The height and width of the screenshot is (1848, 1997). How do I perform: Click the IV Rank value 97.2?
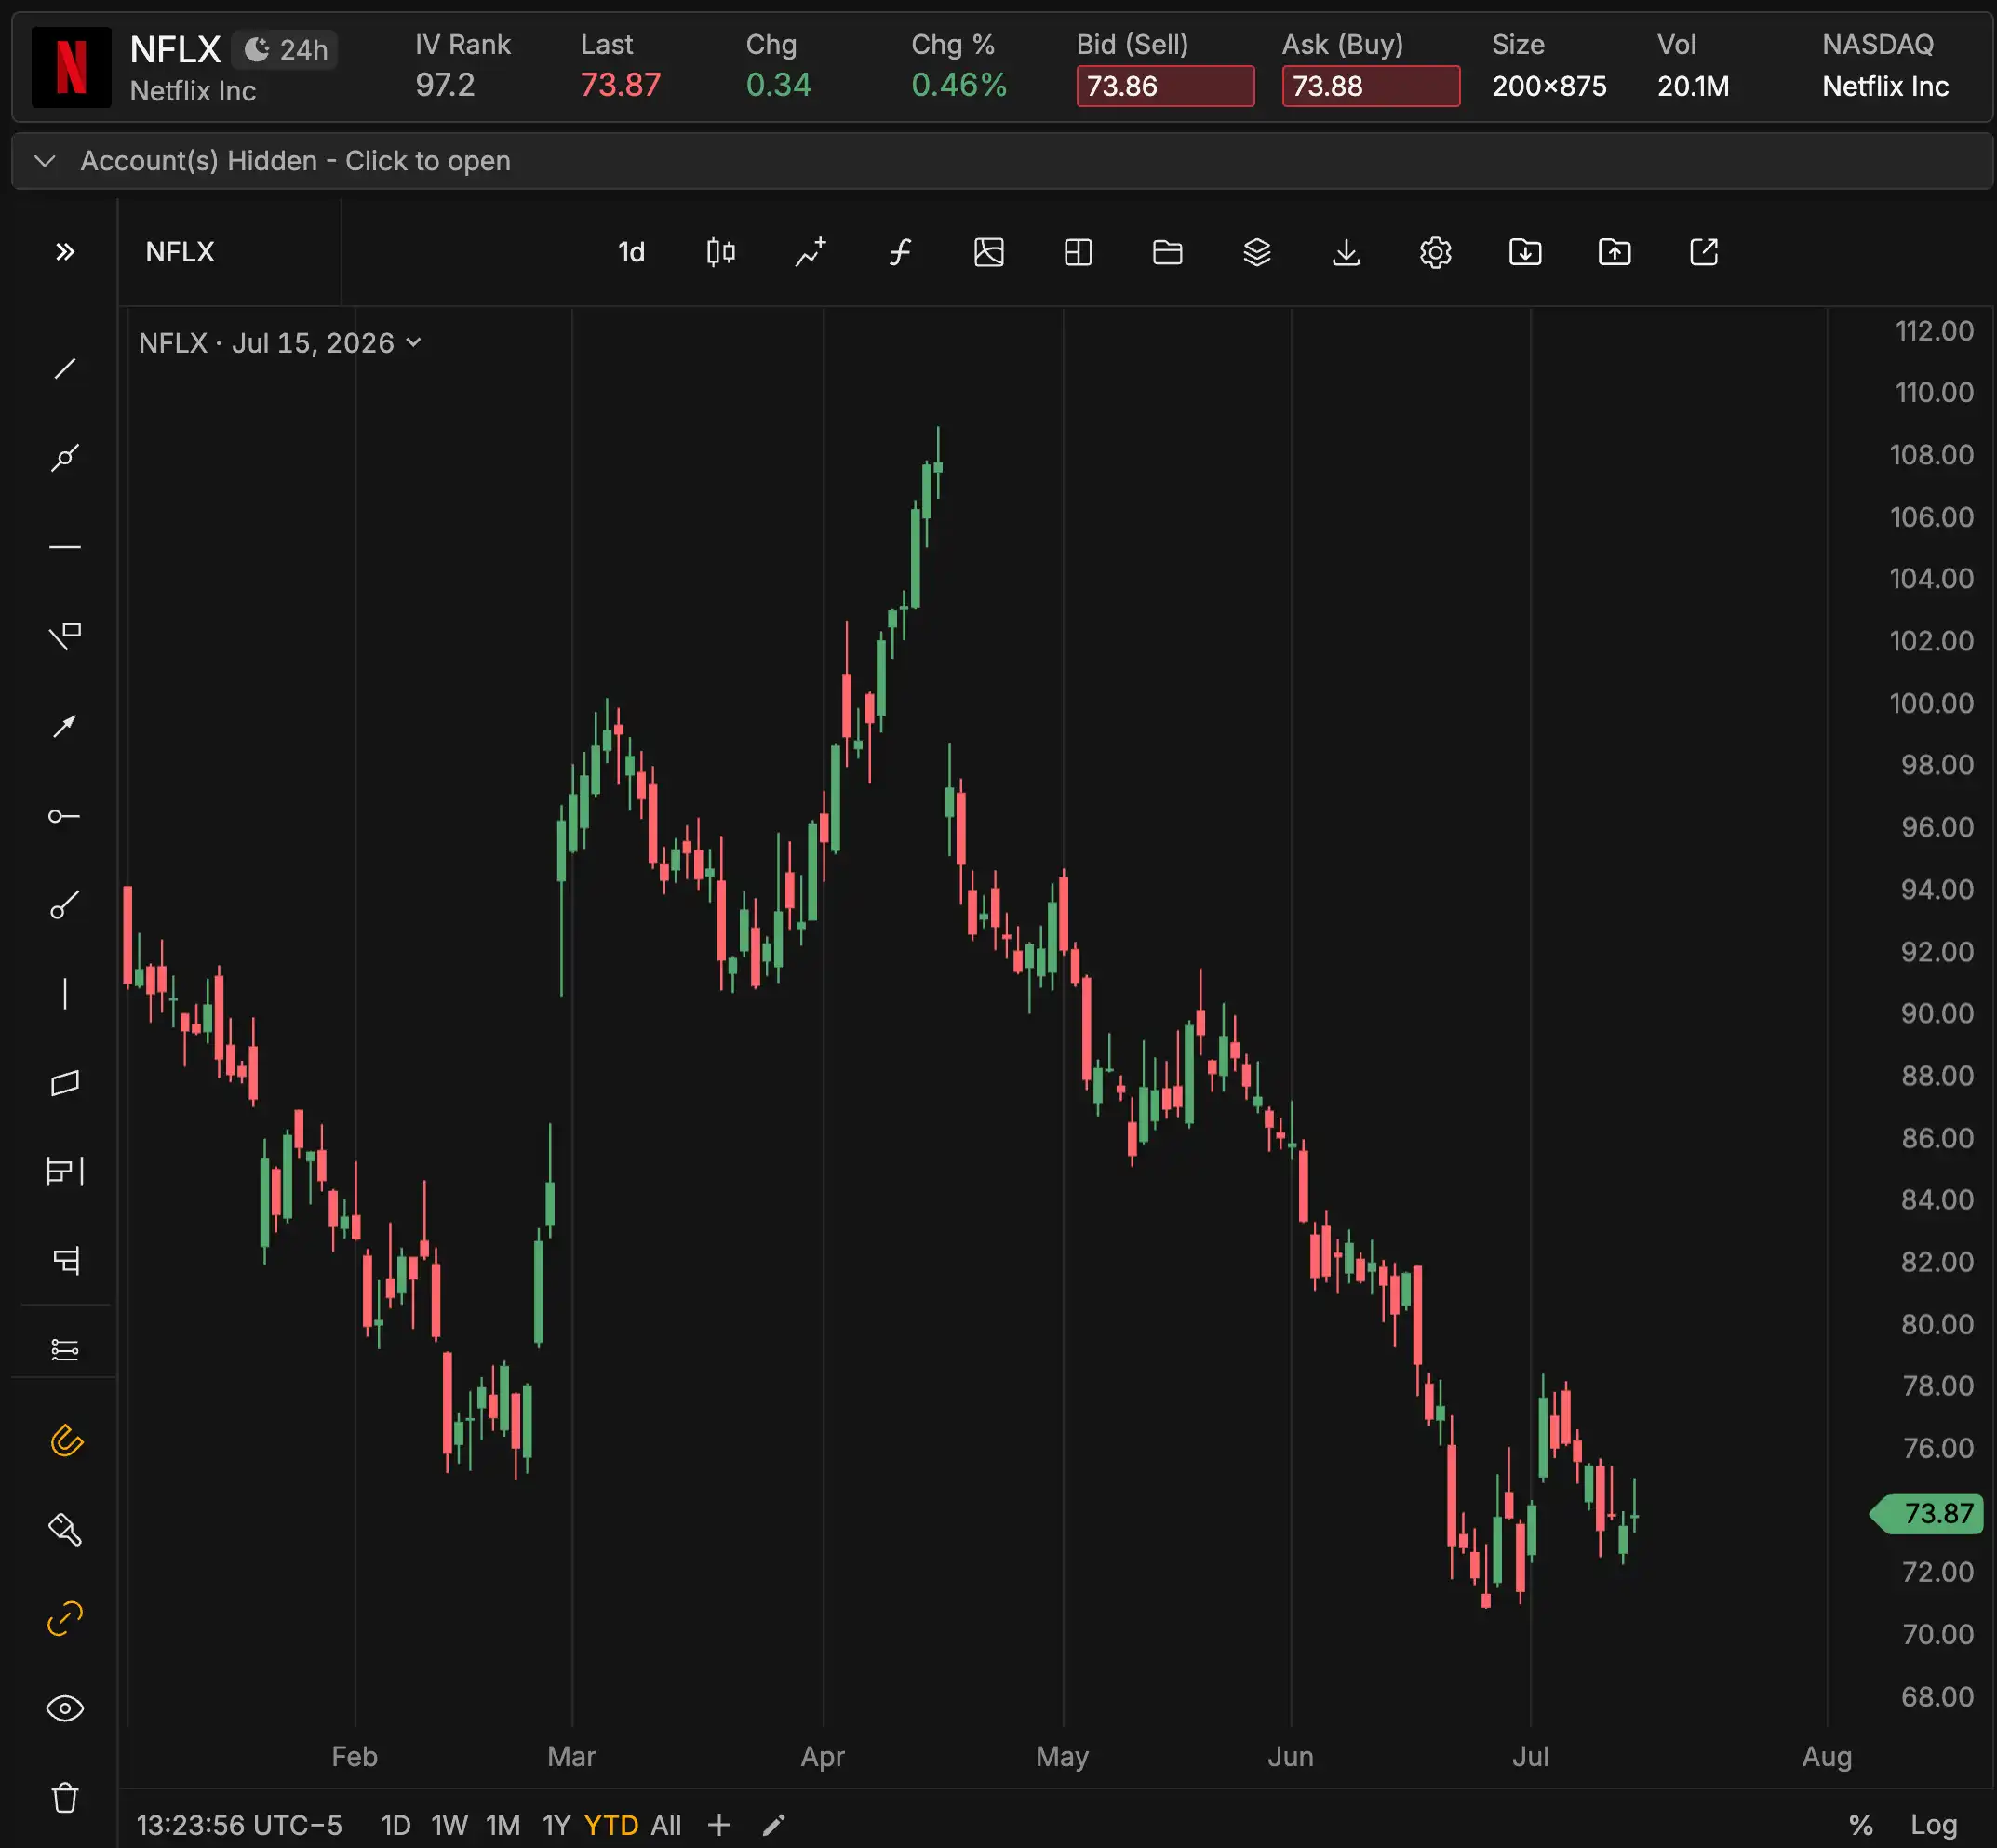(445, 85)
